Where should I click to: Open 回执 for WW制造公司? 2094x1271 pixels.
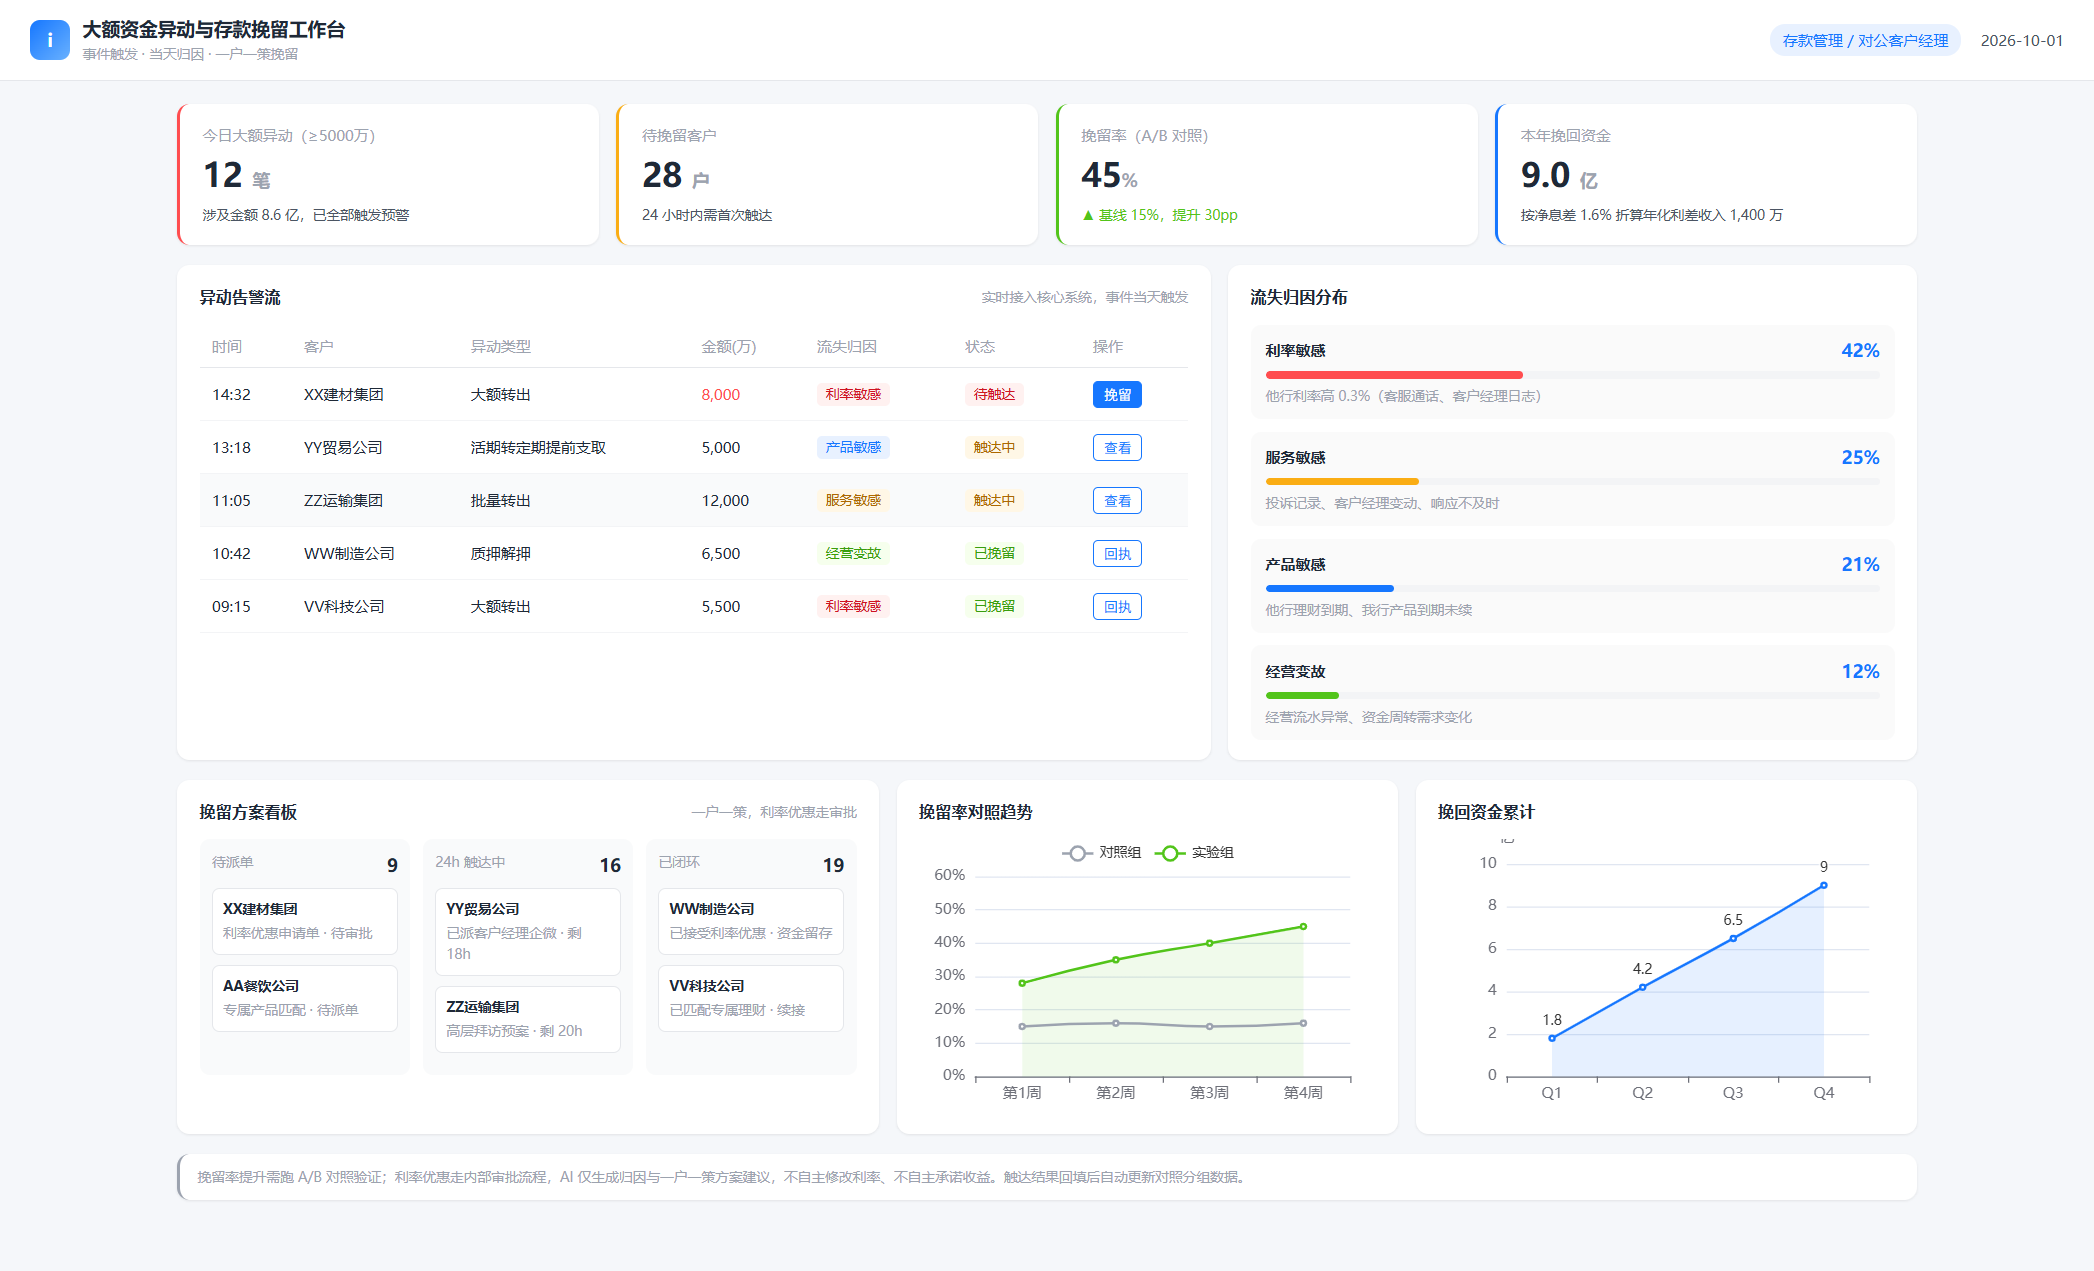(1117, 554)
